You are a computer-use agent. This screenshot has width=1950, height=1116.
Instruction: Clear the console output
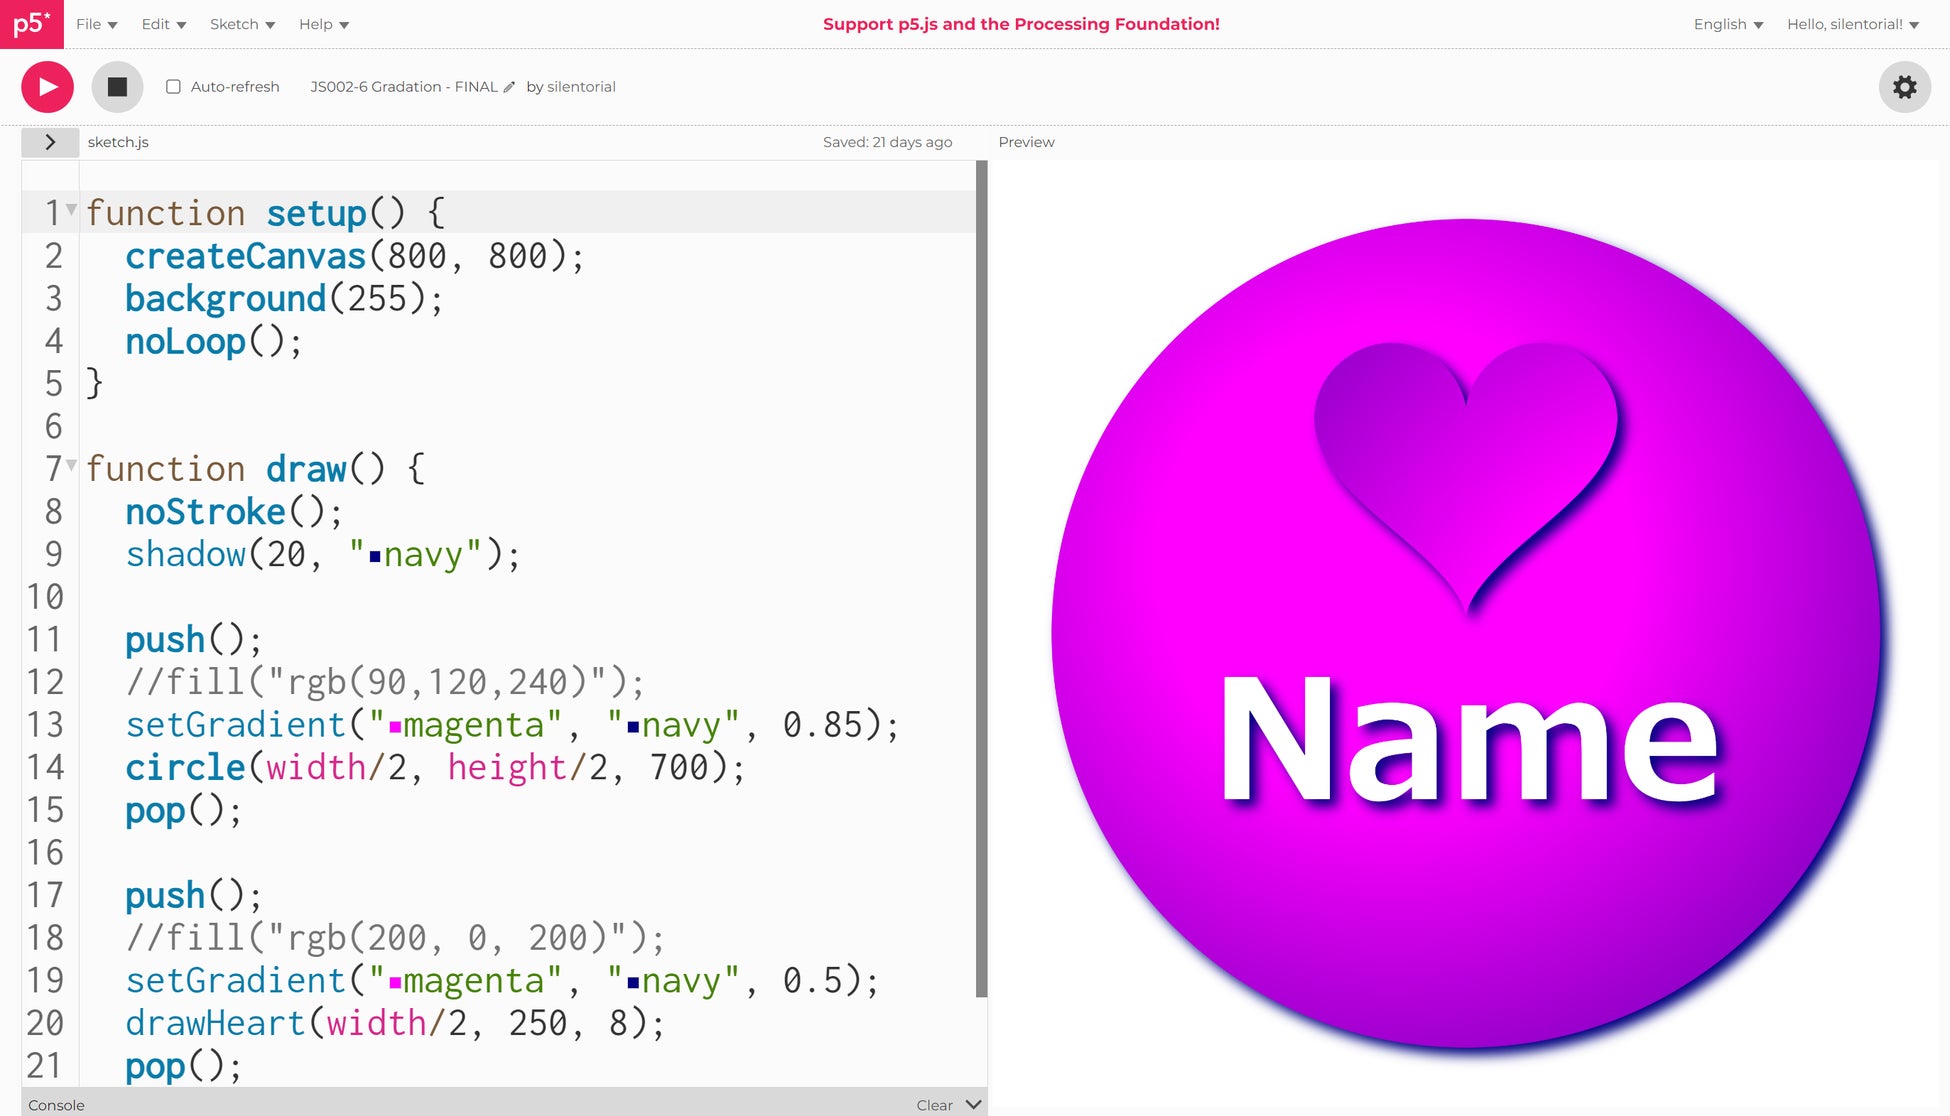pos(934,1105)
